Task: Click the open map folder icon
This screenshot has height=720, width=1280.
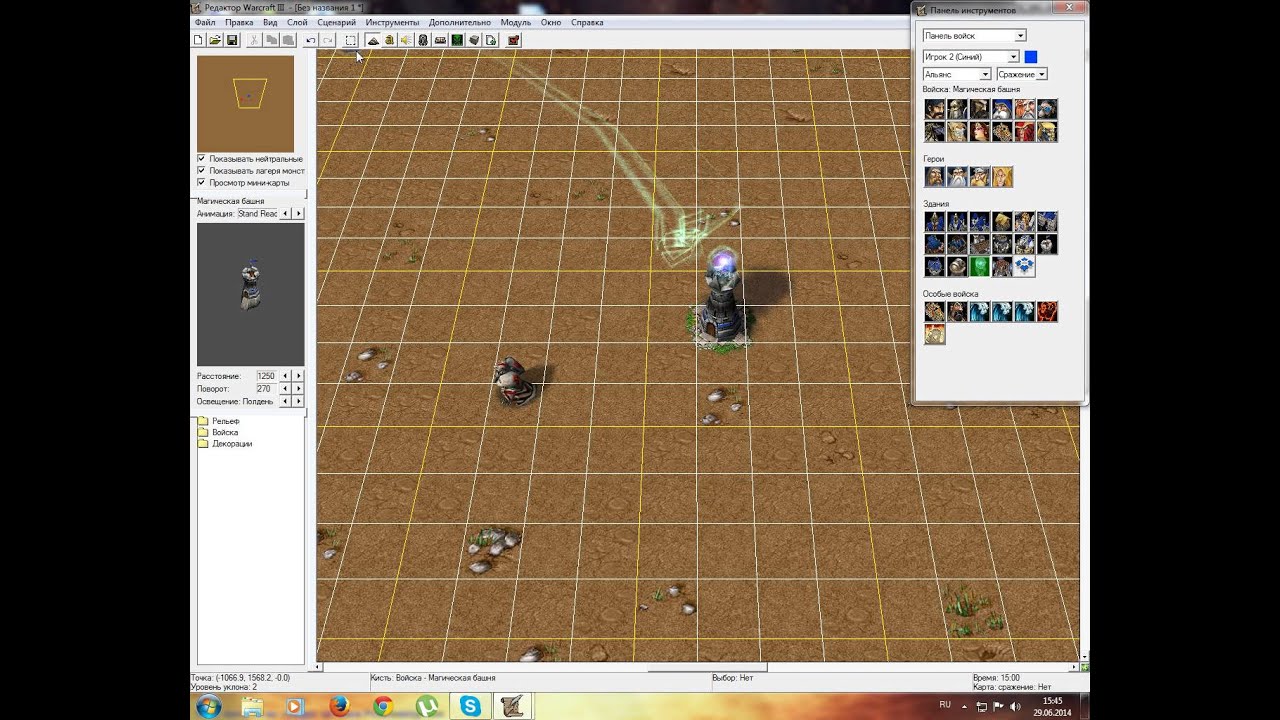Action: click(x=215, y=40)
